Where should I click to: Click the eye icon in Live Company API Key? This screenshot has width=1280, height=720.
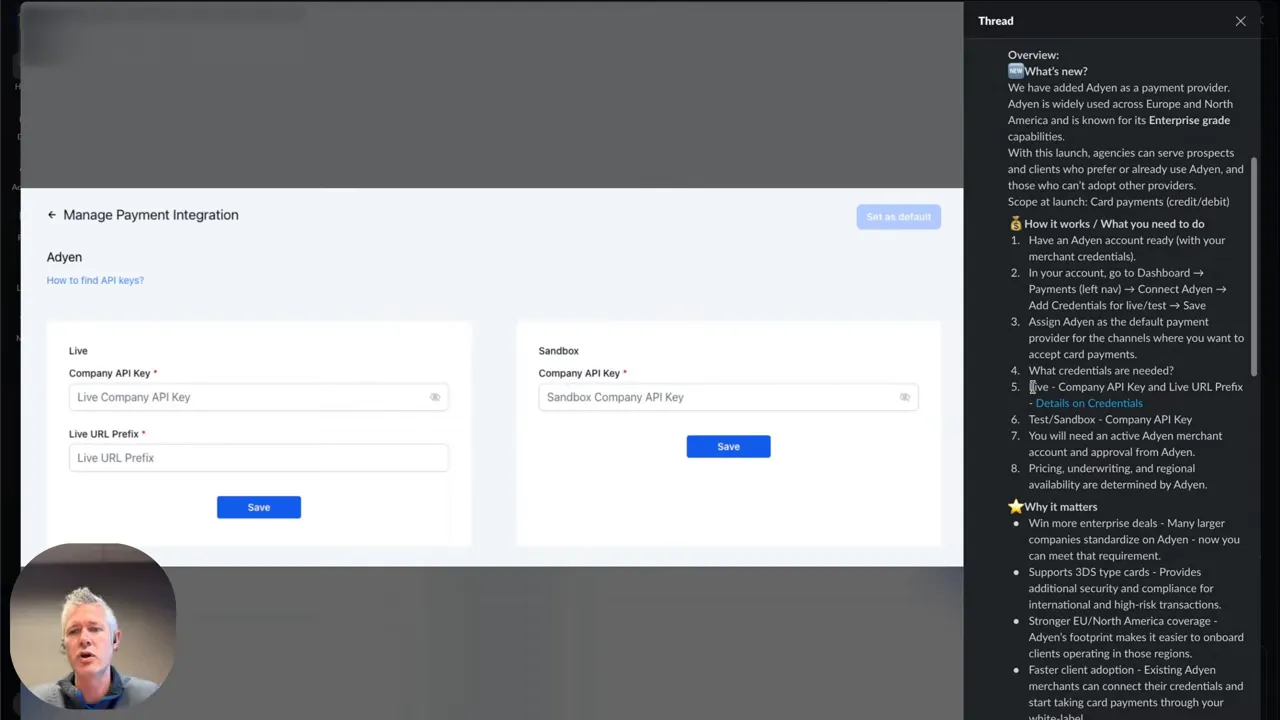pyautogui.click(x=435, y=397)
